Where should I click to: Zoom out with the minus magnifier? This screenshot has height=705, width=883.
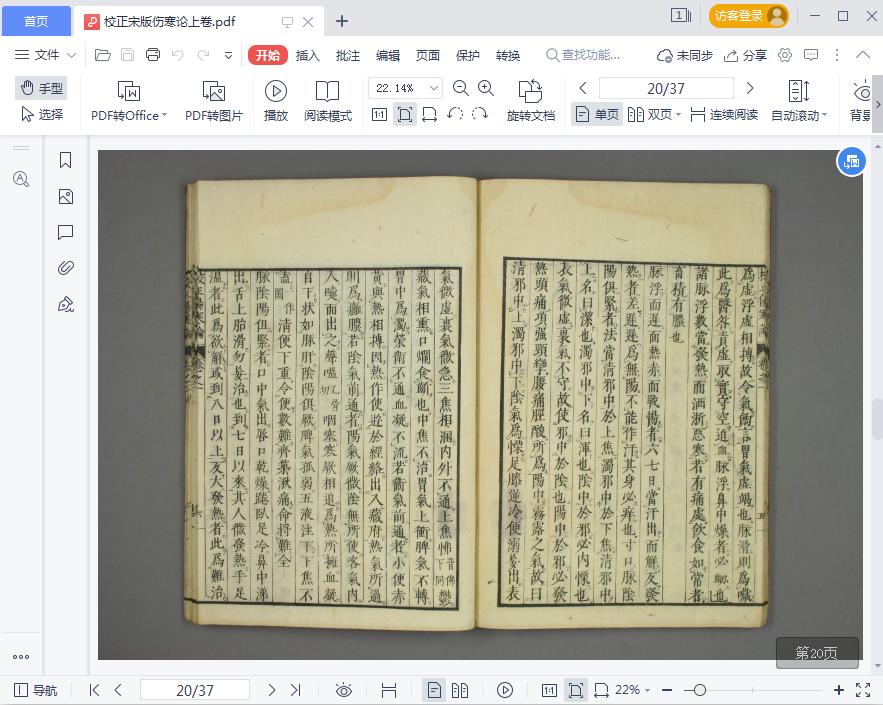pyautogui.click(x=461, y=88)
